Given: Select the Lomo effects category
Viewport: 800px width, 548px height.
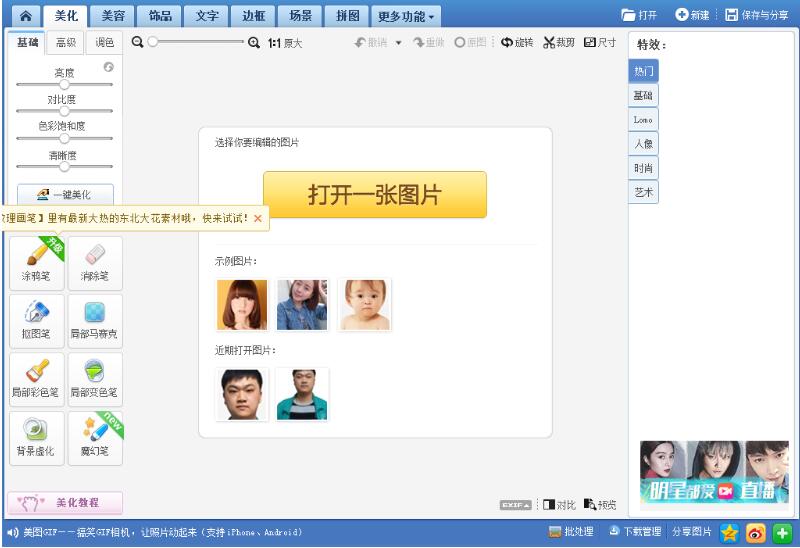Looking at the screenshot, I should coord(643,120).
